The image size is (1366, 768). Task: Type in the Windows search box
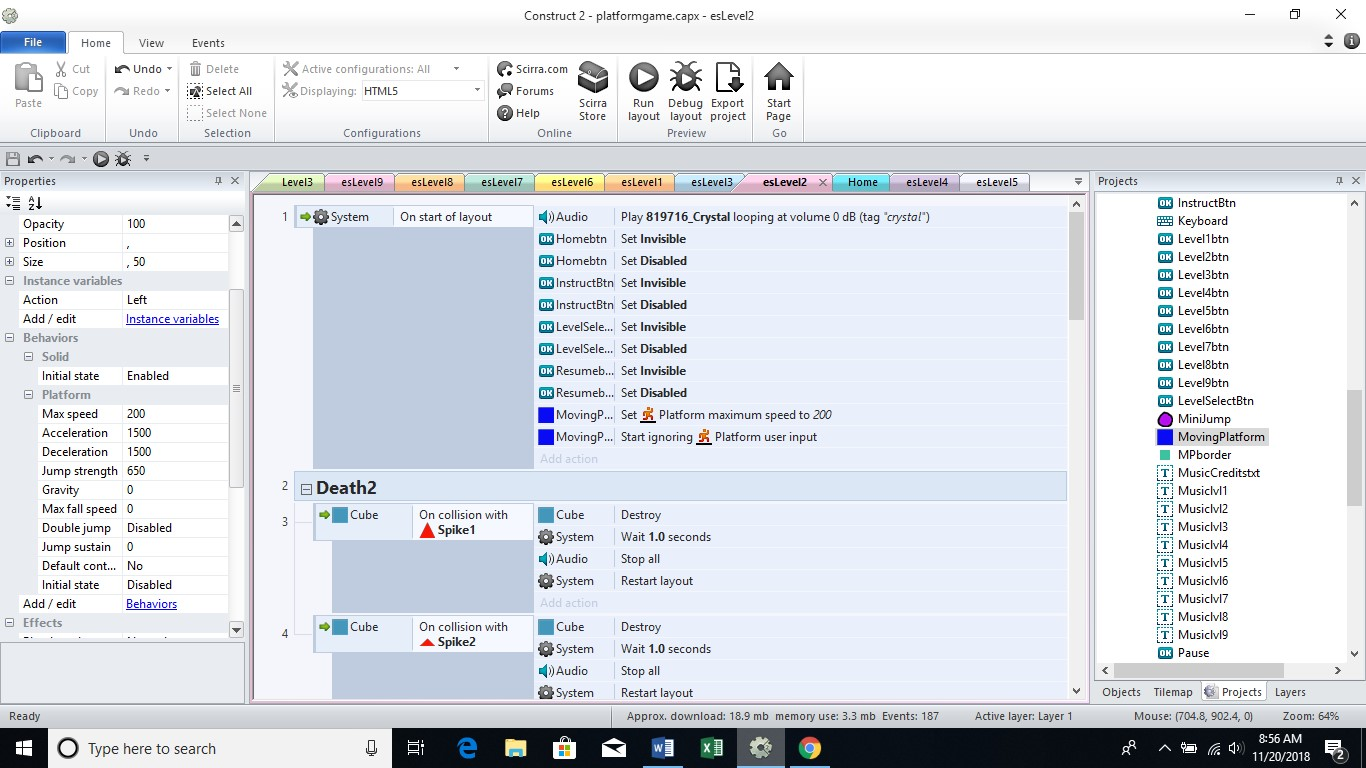pos(218,748)
